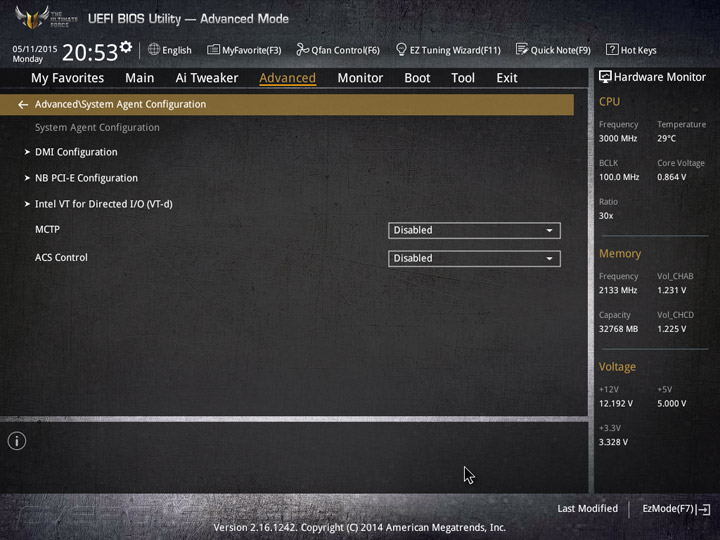The height and width of the screenshot is (540, 720).
Task: Click Vol_CHCD value 1.225 V
Action: (x=671, y=329)
